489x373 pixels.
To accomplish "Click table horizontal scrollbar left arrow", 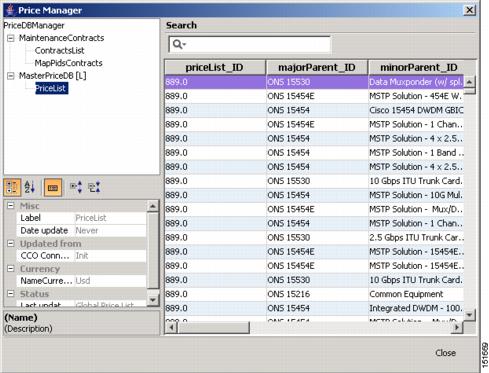I will tap(172, 328).
